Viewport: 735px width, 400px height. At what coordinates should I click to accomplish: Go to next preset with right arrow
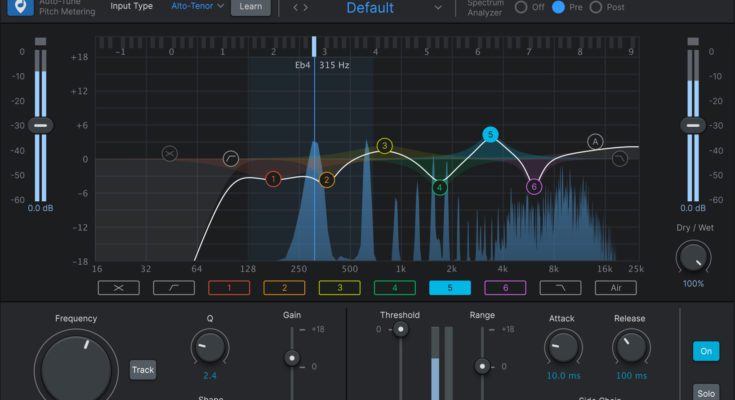click(308, 8)
